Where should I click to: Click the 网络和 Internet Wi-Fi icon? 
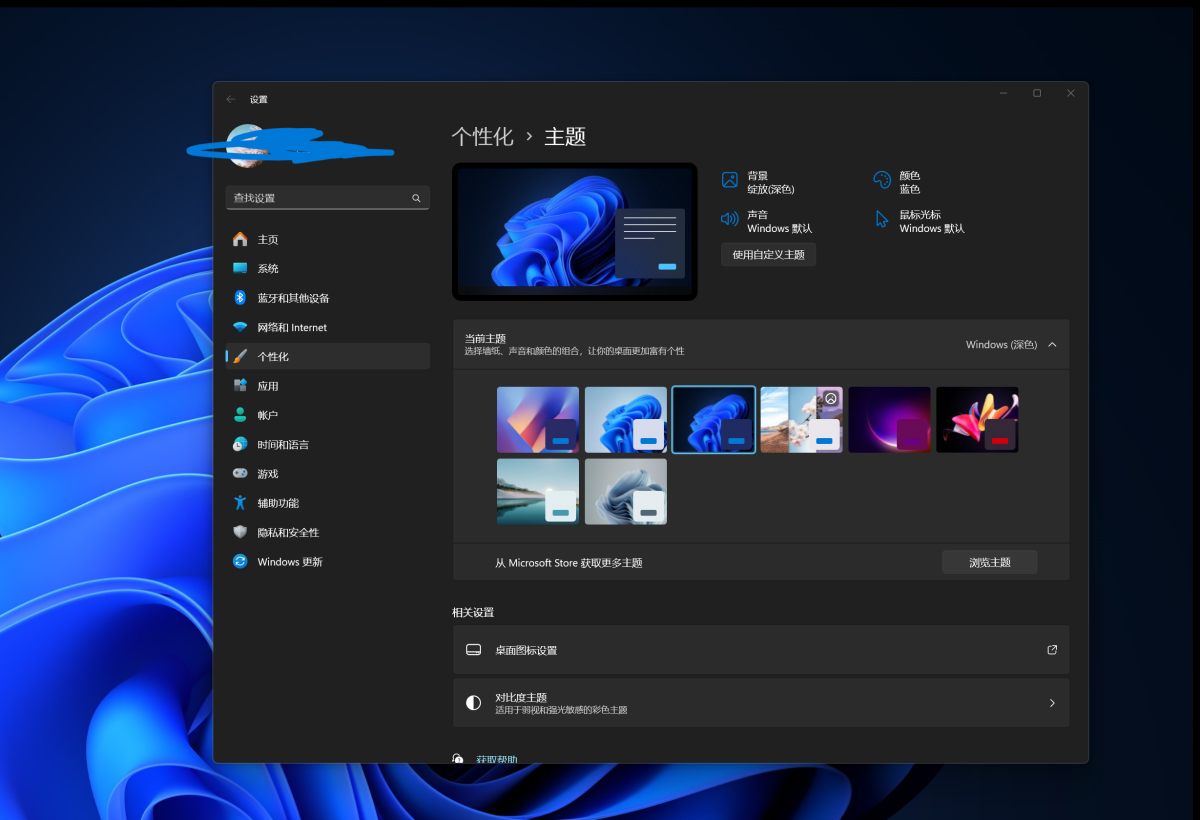(240, 327)
